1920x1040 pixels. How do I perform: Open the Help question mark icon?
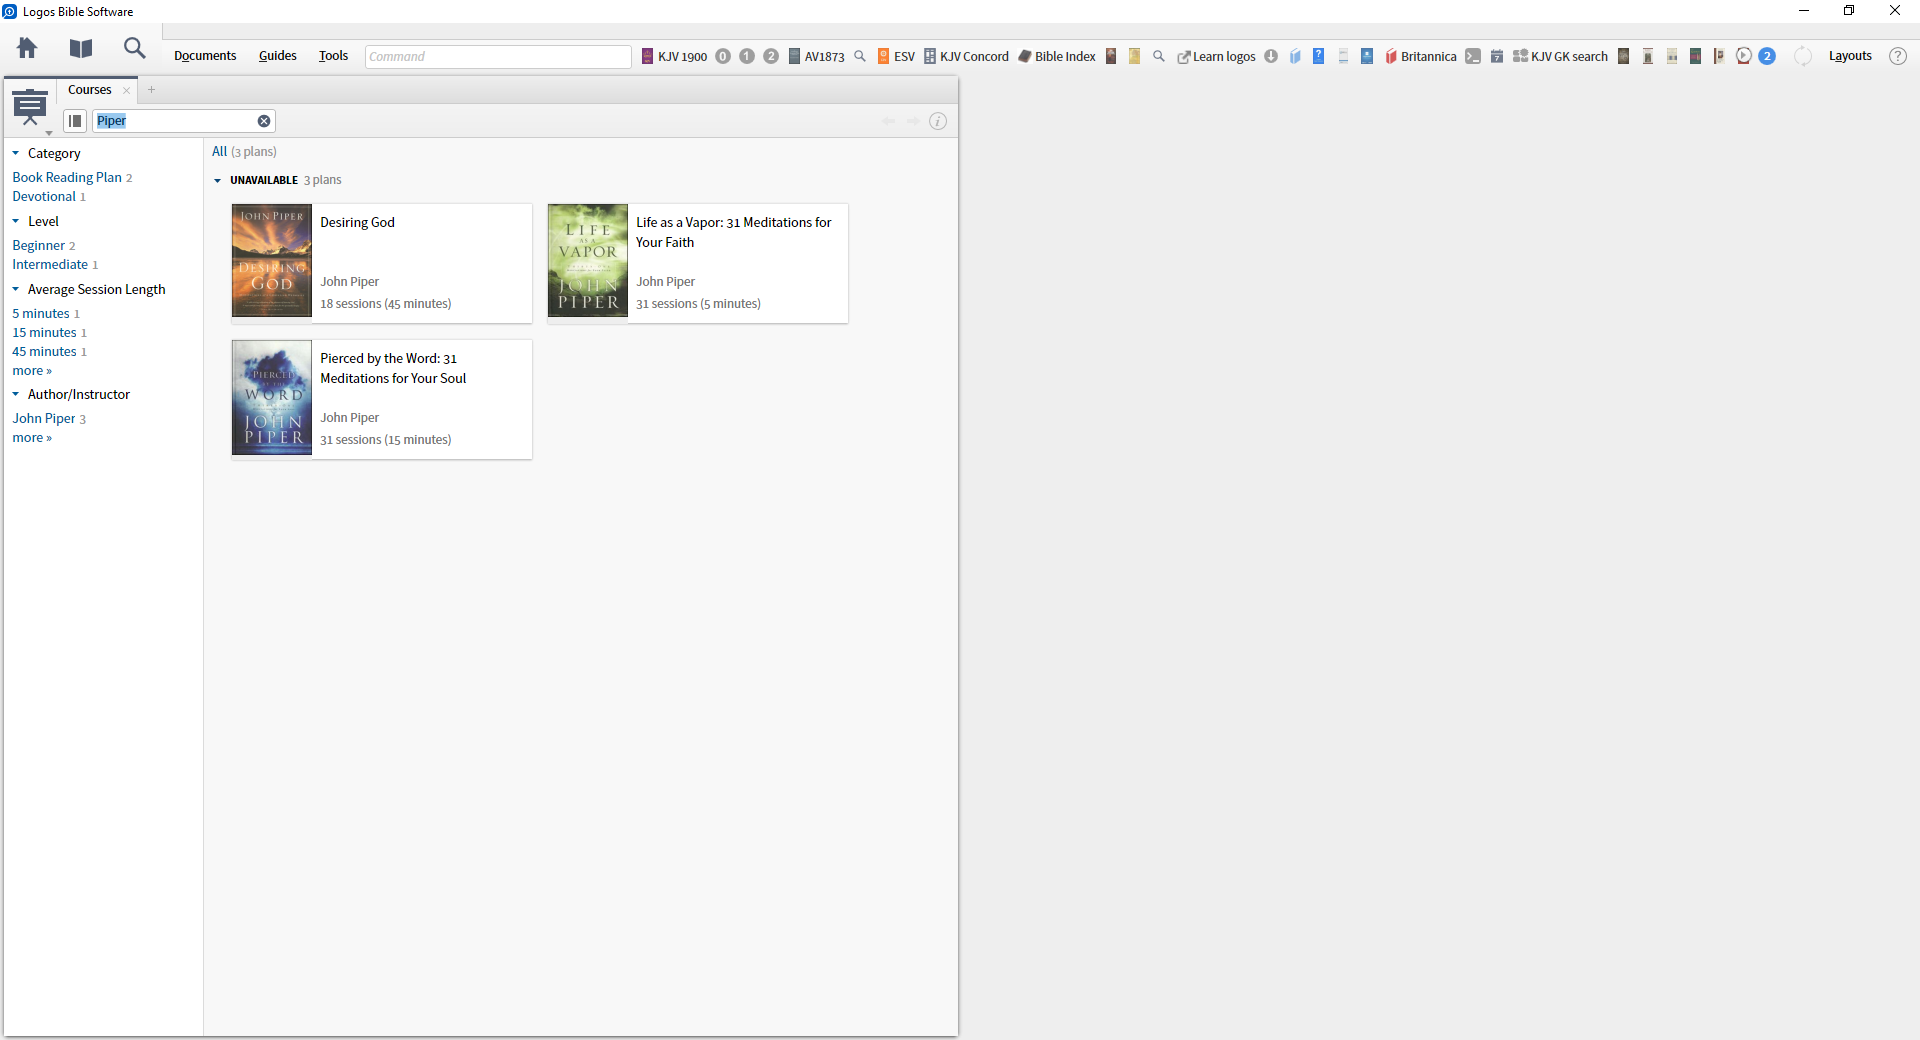tap(1898, 56)
